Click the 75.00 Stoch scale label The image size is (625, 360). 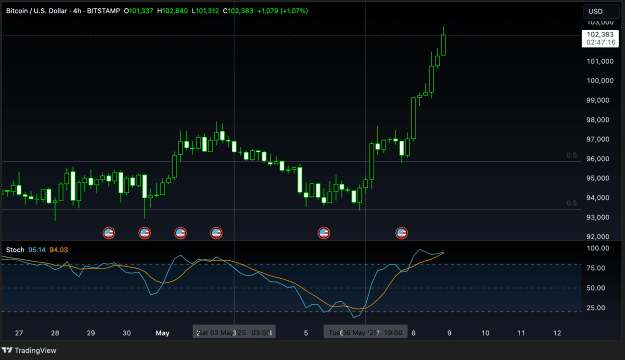pos(596,268)
